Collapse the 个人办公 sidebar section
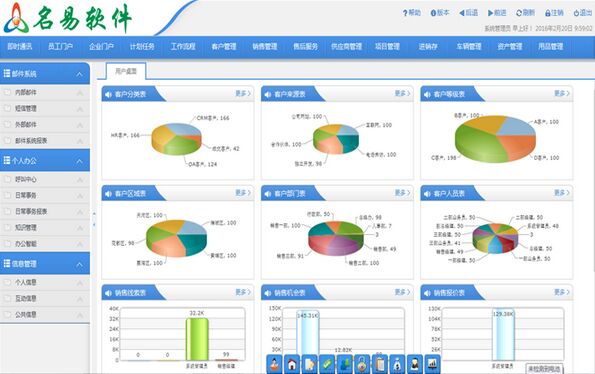595x374 pixels. [x=79, y=161]
